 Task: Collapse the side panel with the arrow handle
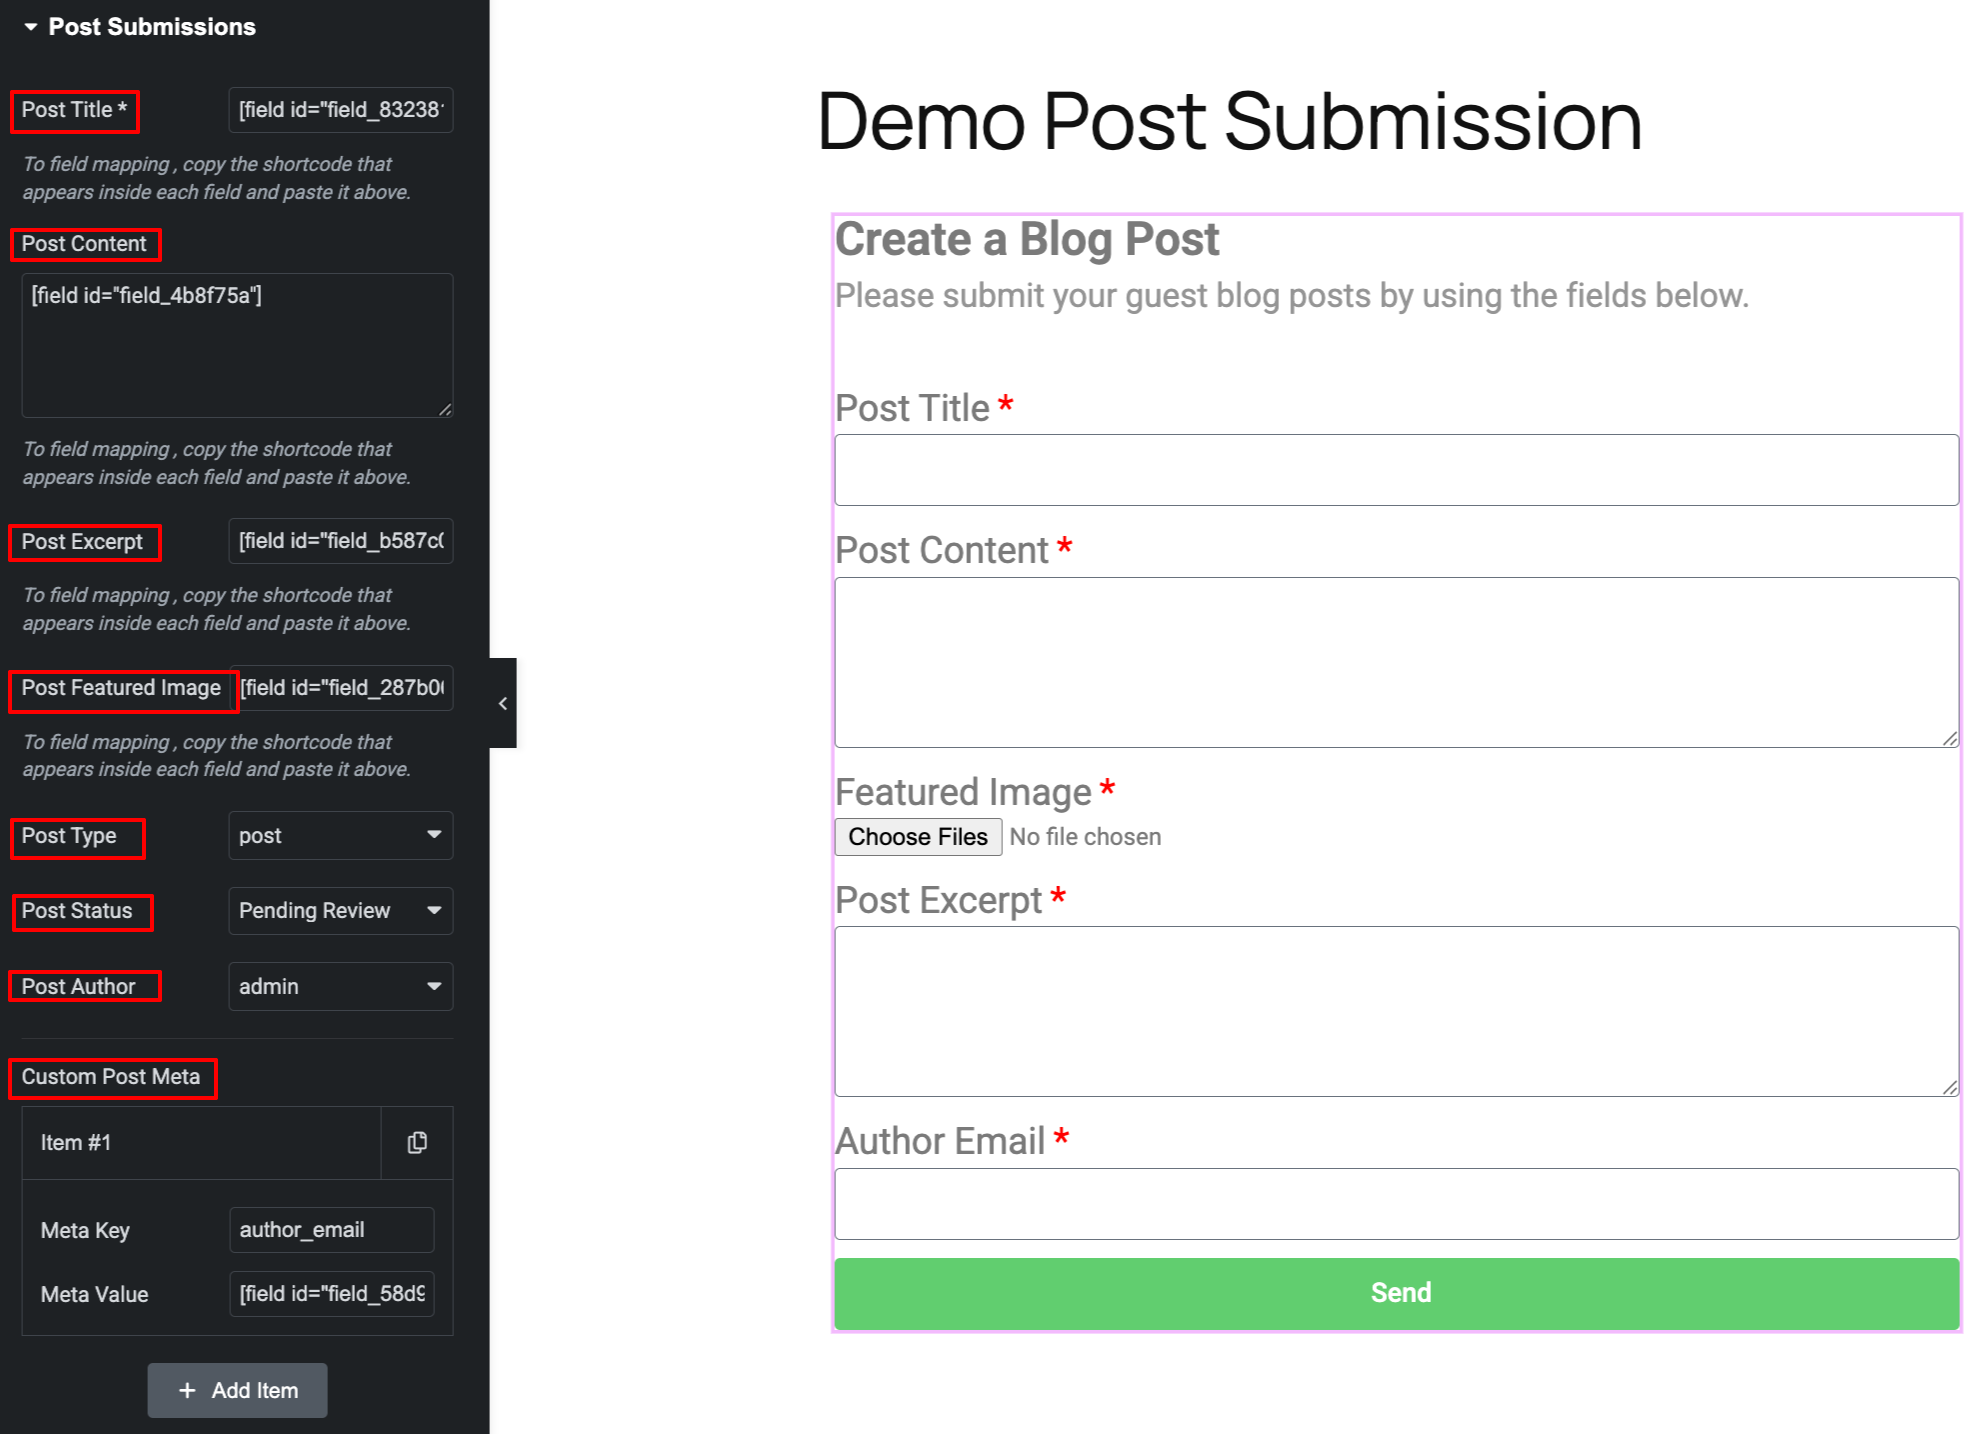click(x=503, y=703)
